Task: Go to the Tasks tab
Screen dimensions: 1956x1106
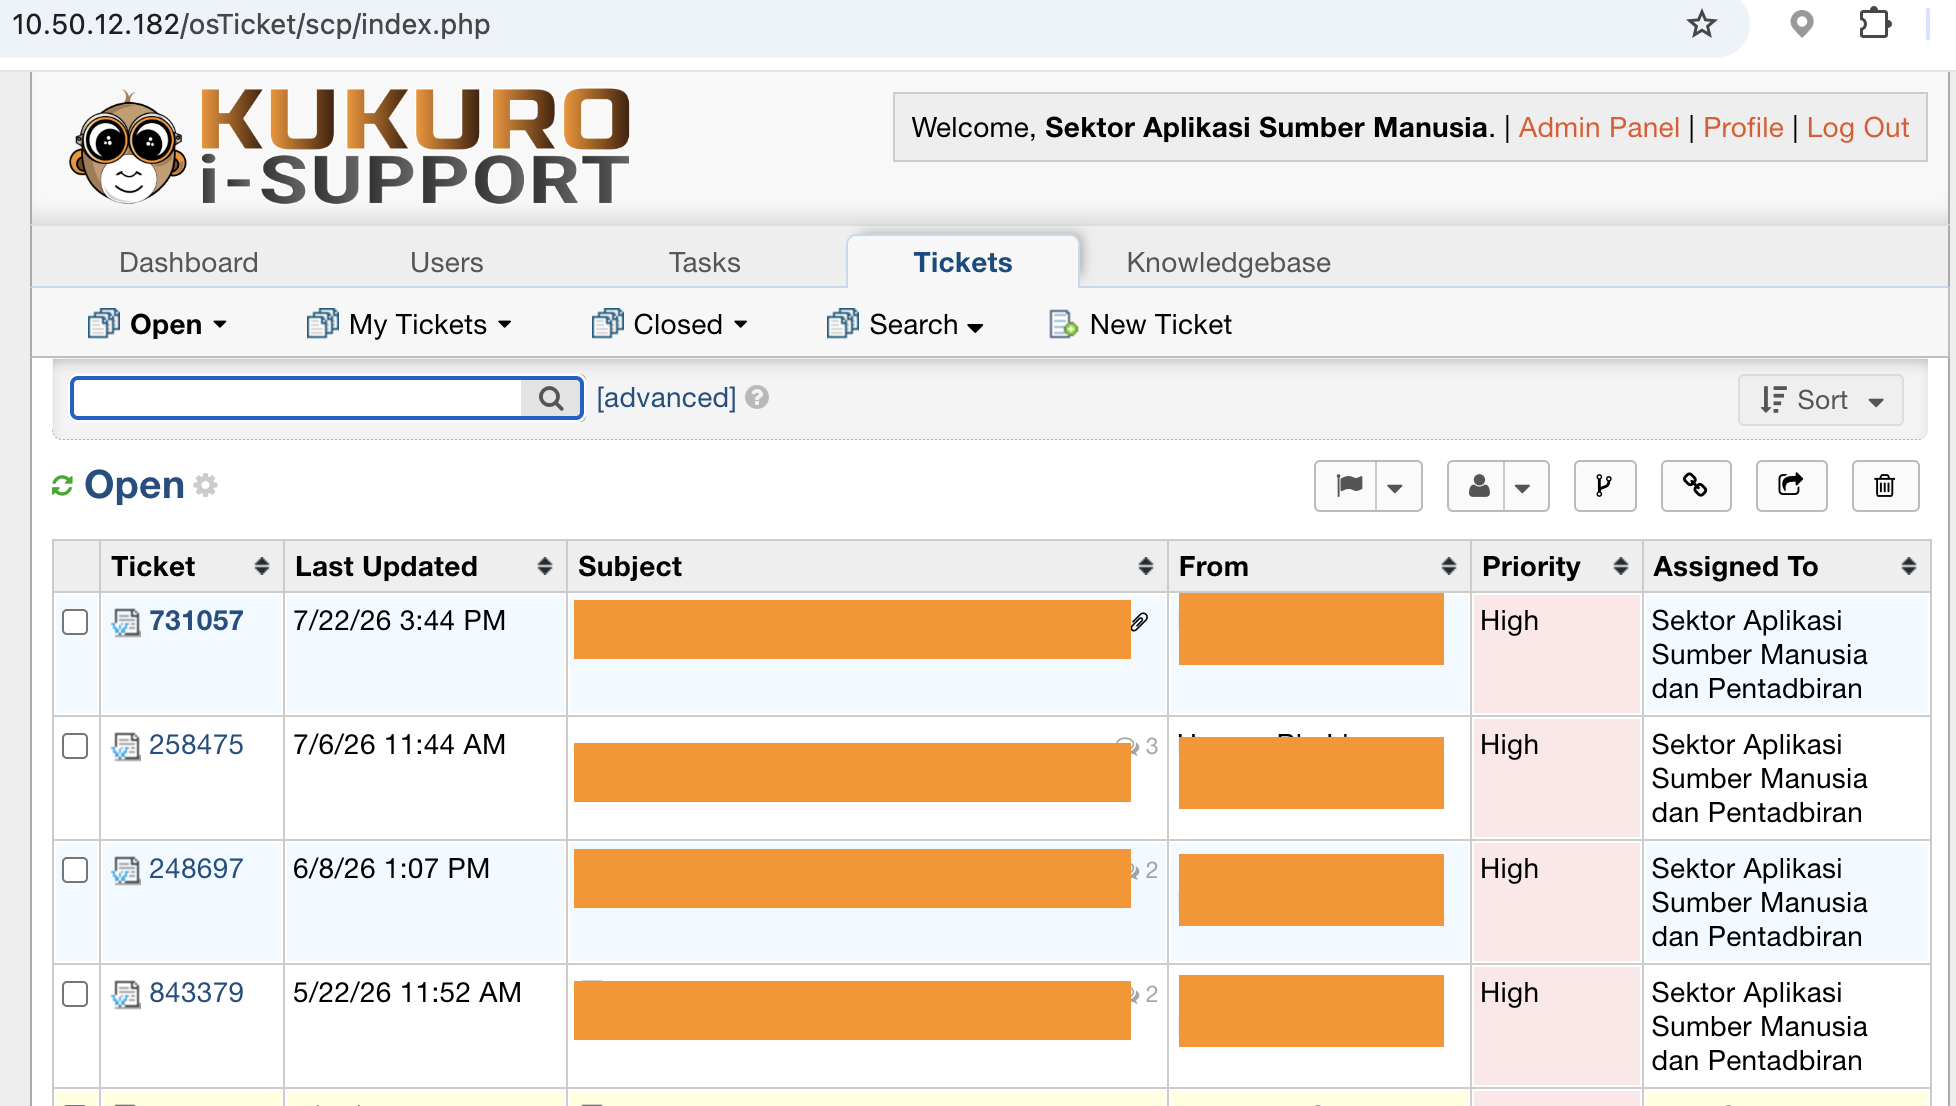Action: pos(705,262)
